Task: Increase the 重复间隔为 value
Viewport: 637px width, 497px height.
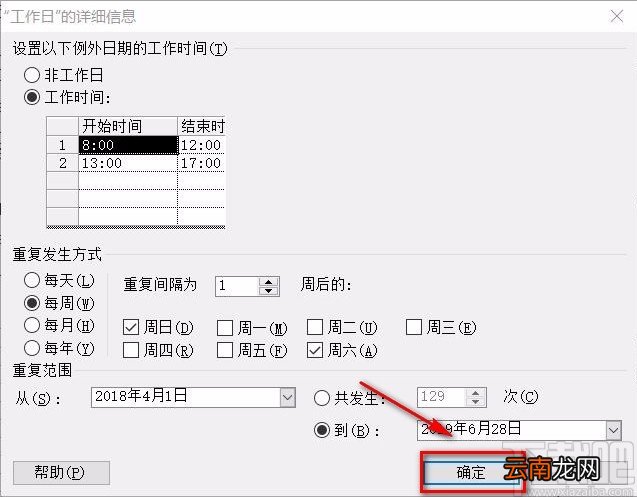Action: pos(268,282)
